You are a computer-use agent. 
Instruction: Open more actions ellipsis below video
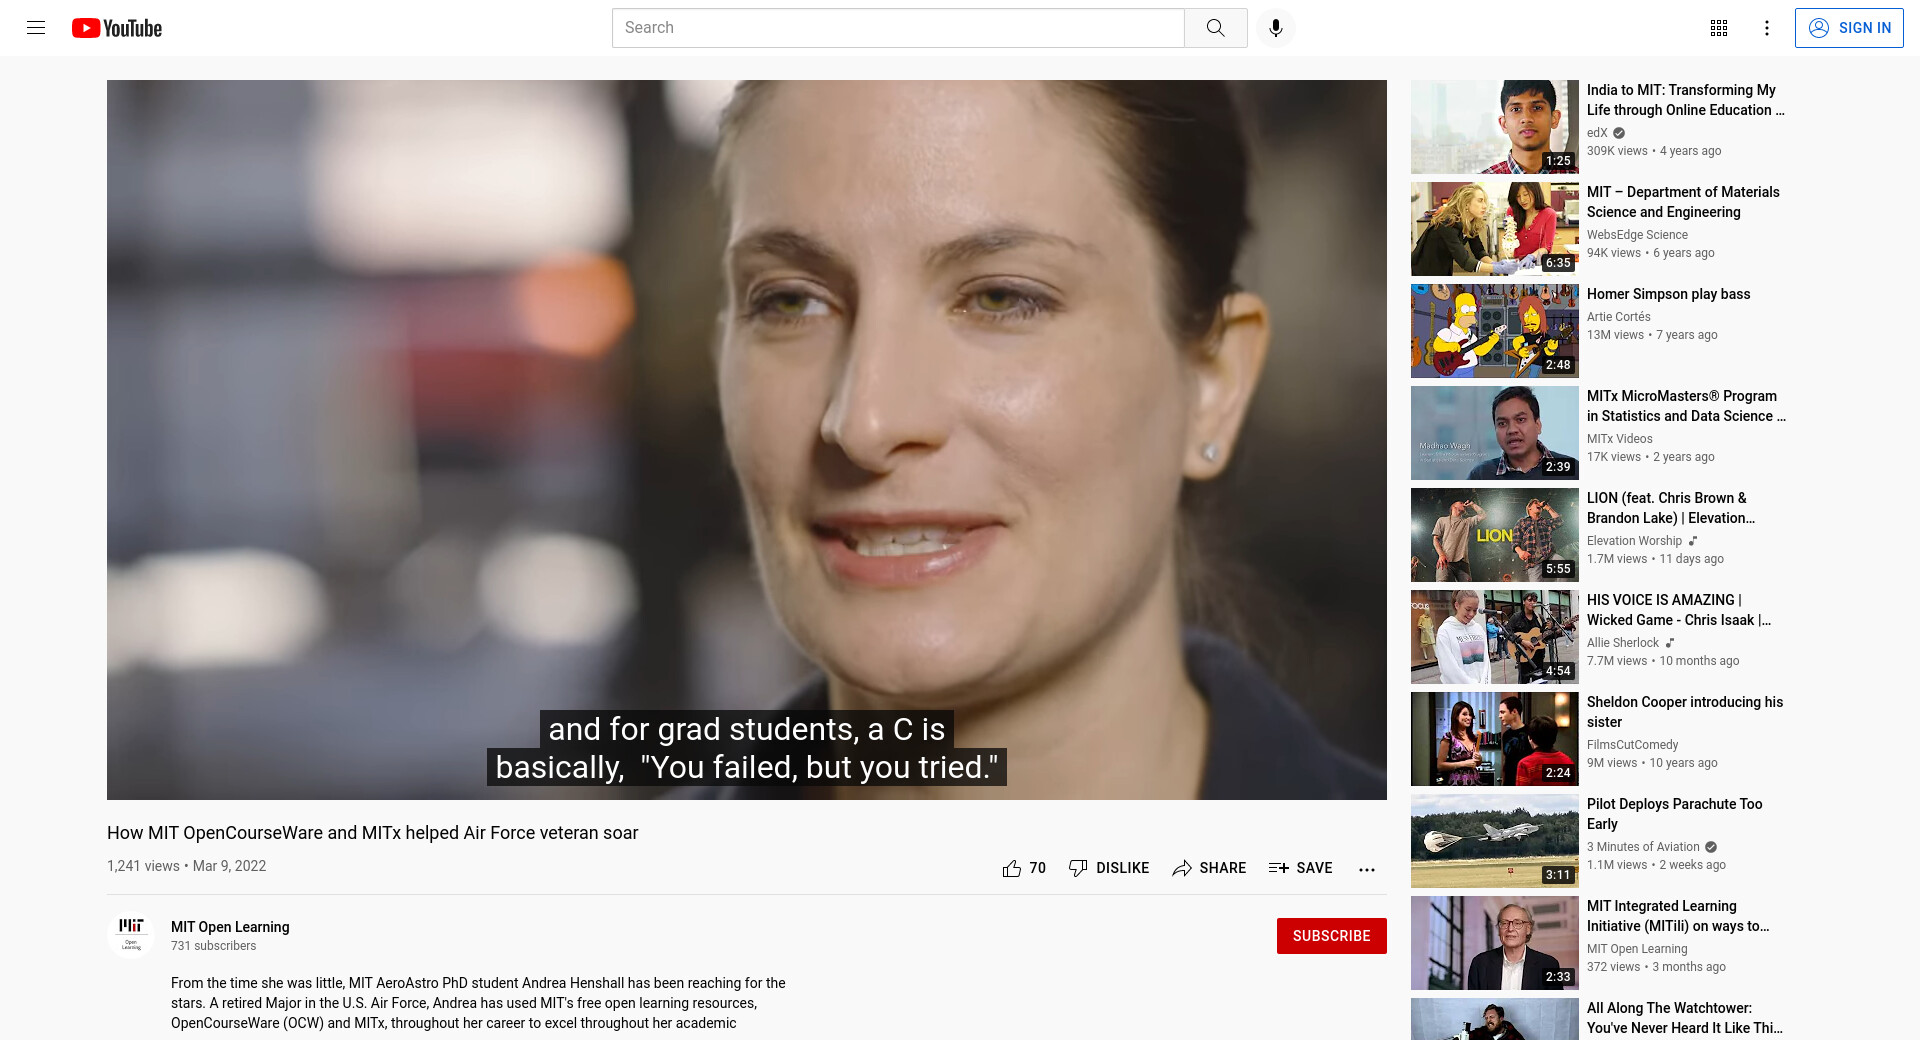[1367, 869]
